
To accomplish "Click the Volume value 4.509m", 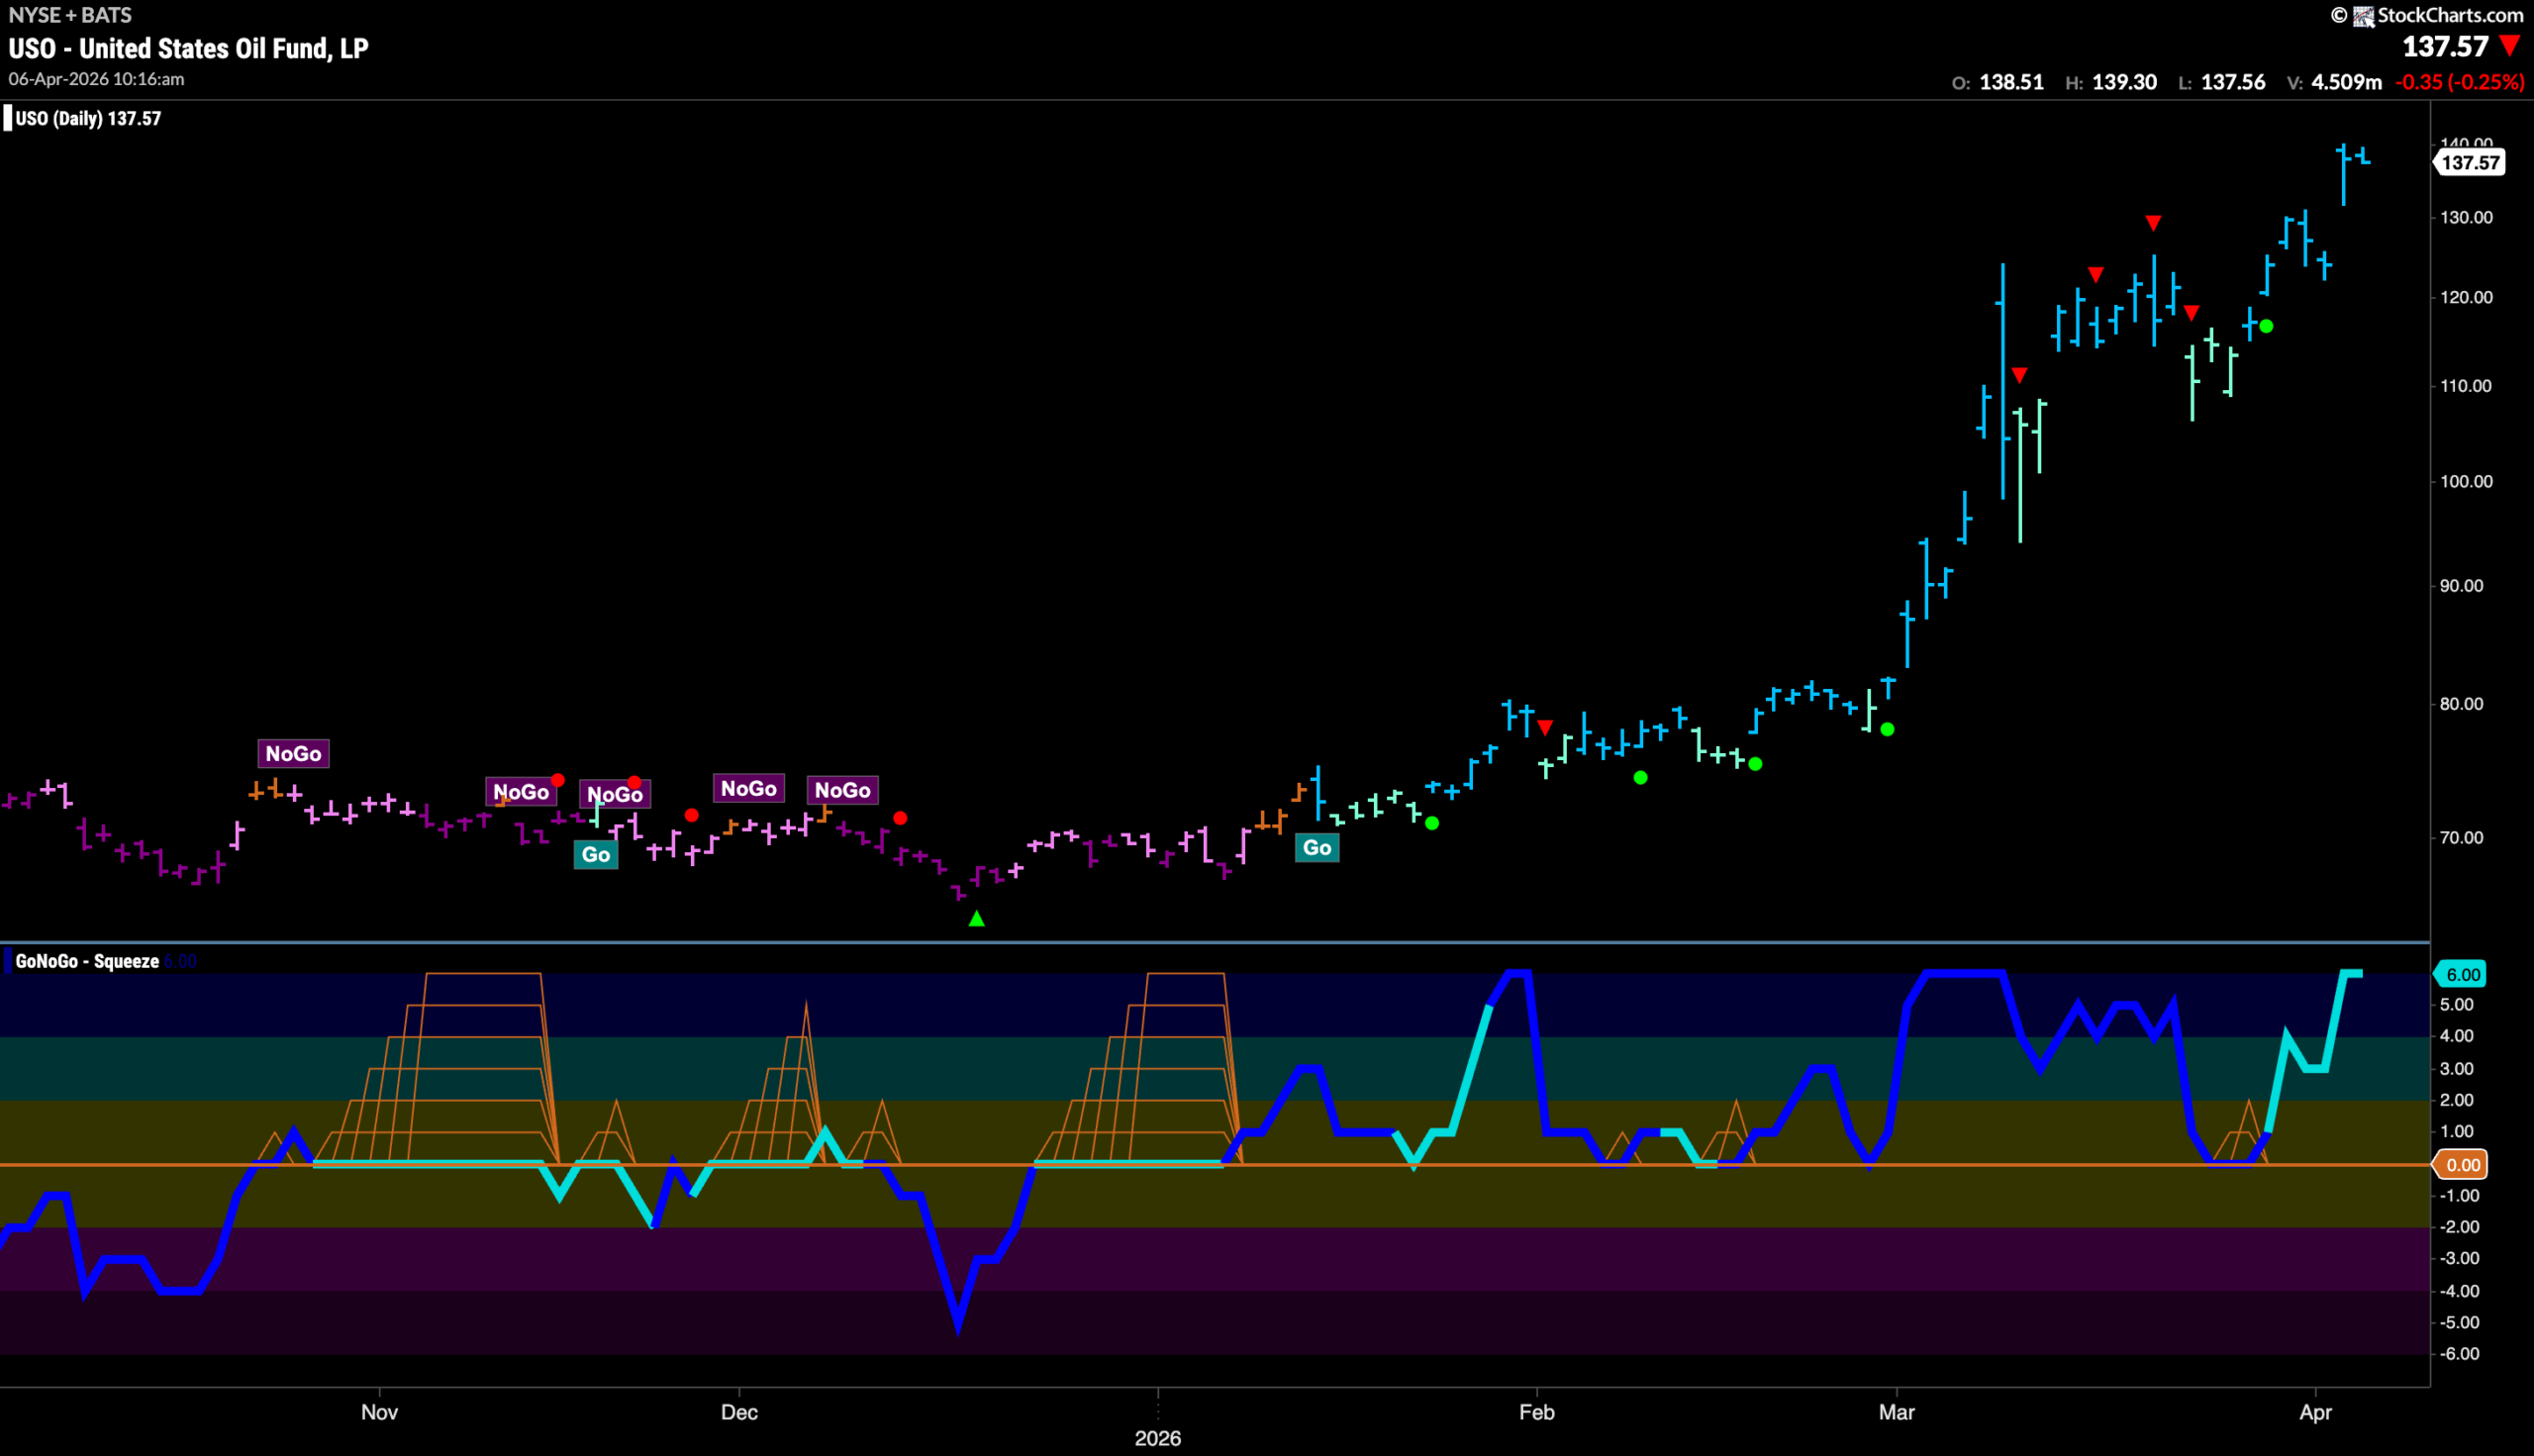I will pos(2347,82).
